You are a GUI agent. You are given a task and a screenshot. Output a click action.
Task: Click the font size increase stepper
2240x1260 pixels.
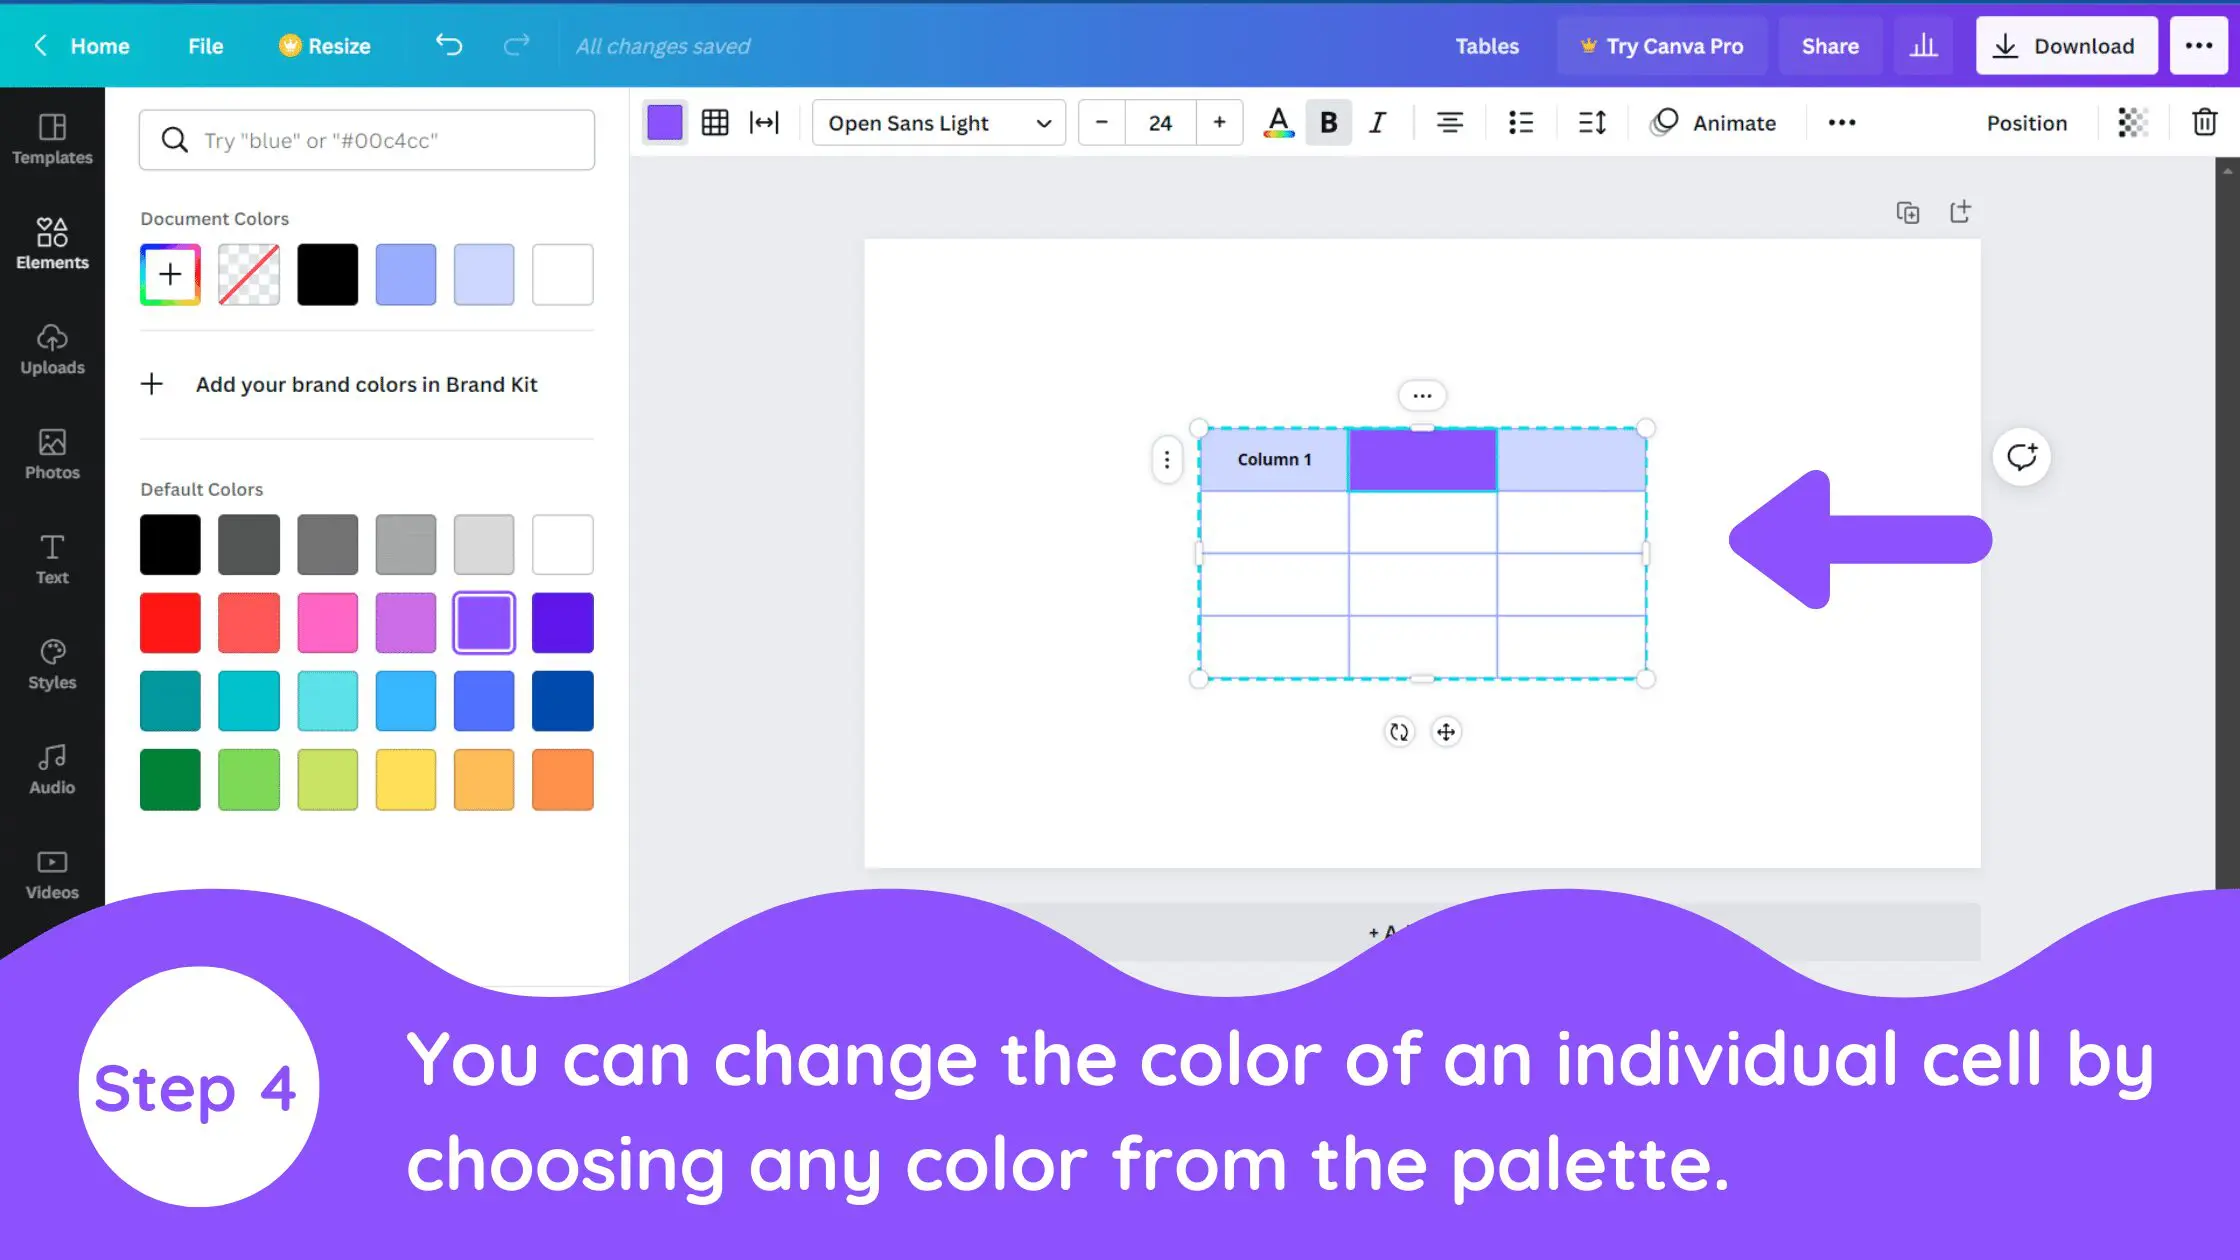point(1220,123)
